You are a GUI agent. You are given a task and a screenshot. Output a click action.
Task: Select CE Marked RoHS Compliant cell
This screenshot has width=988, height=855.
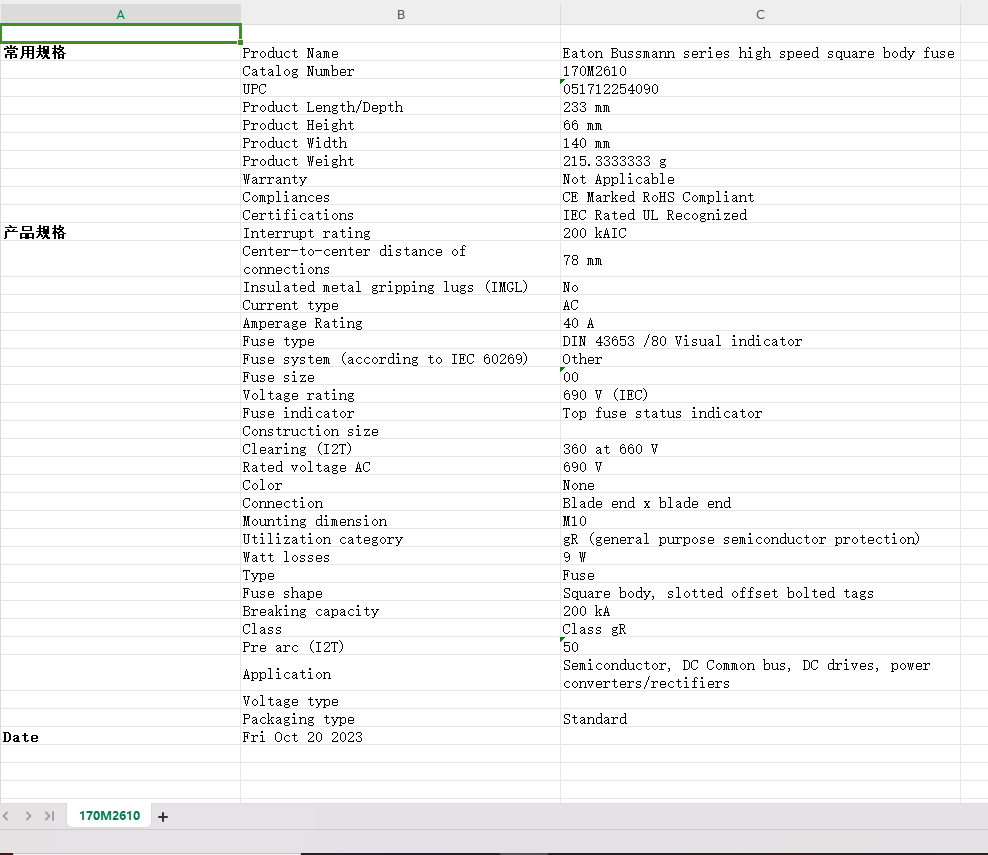(x=760, y=197)
